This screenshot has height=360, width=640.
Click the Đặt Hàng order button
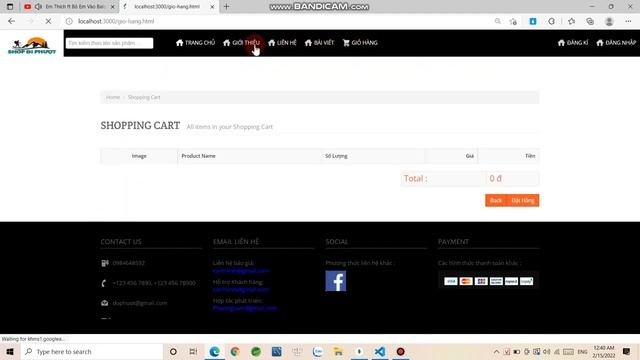523,200
